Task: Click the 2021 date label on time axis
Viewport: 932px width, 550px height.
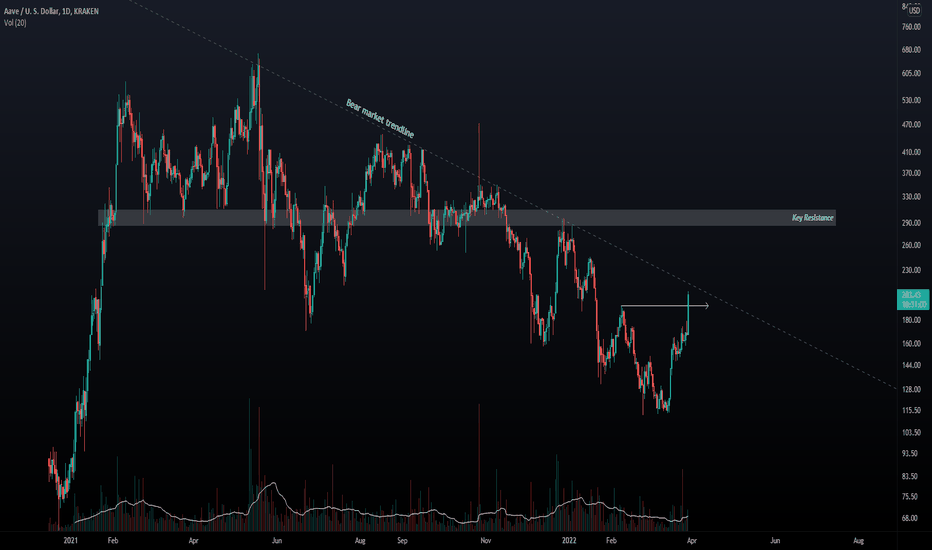Action: tap(70, 540)
